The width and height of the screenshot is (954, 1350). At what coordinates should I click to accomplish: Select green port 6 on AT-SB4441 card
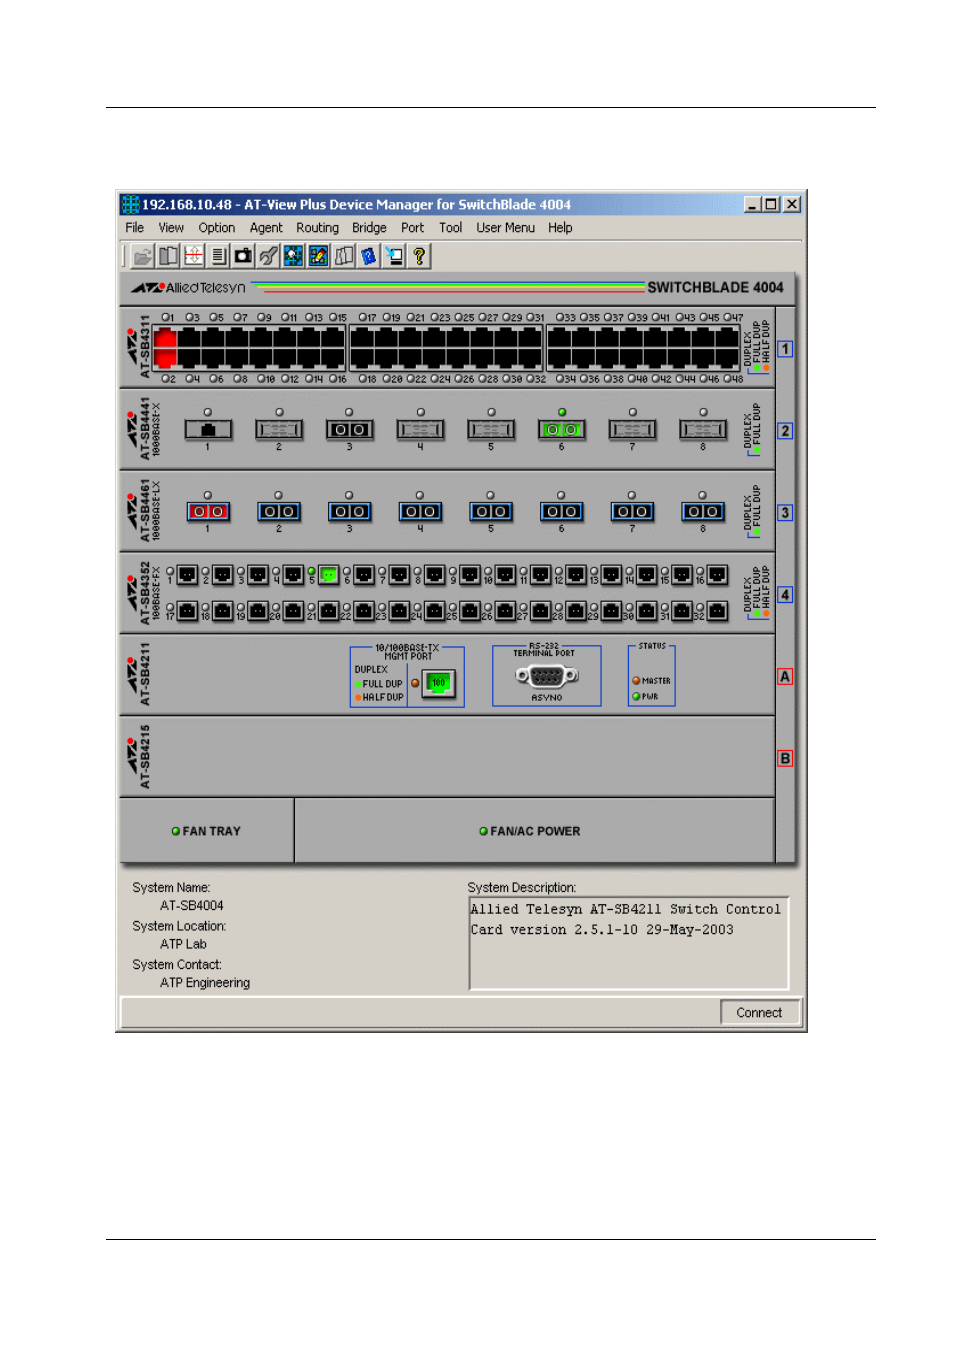coord(562,429)
